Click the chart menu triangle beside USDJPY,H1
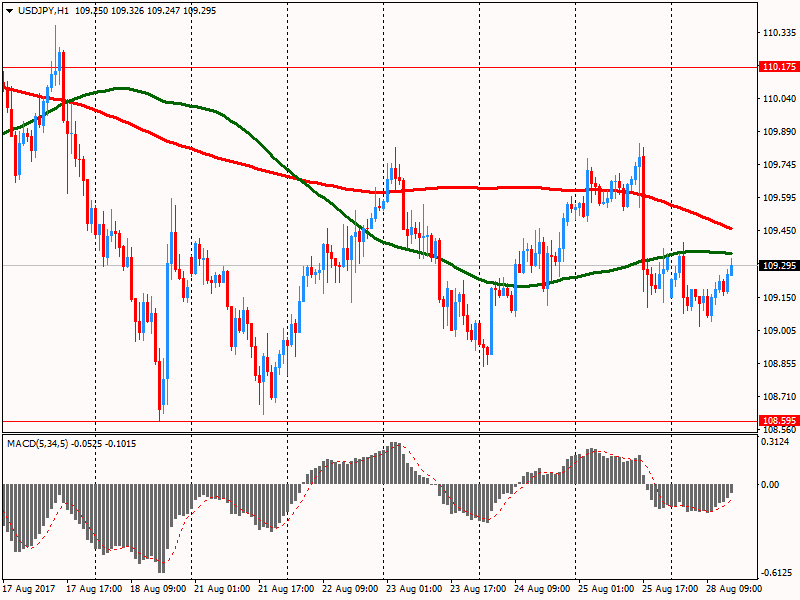The width and height of the screenshot is (800, 600). point(10,11)
